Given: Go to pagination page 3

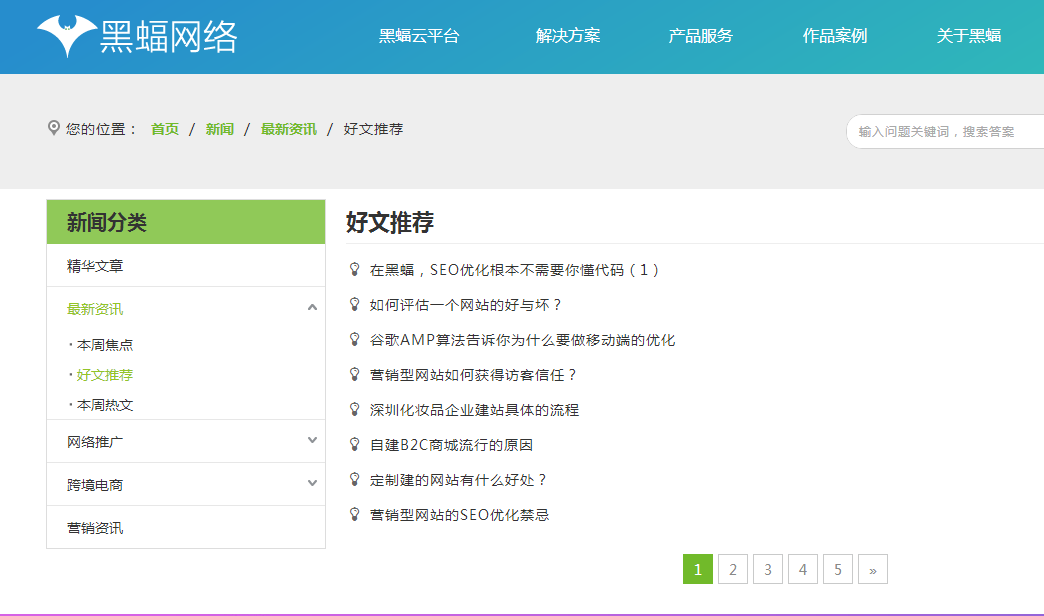Looking at the screenshot, I should pos(767,568).
